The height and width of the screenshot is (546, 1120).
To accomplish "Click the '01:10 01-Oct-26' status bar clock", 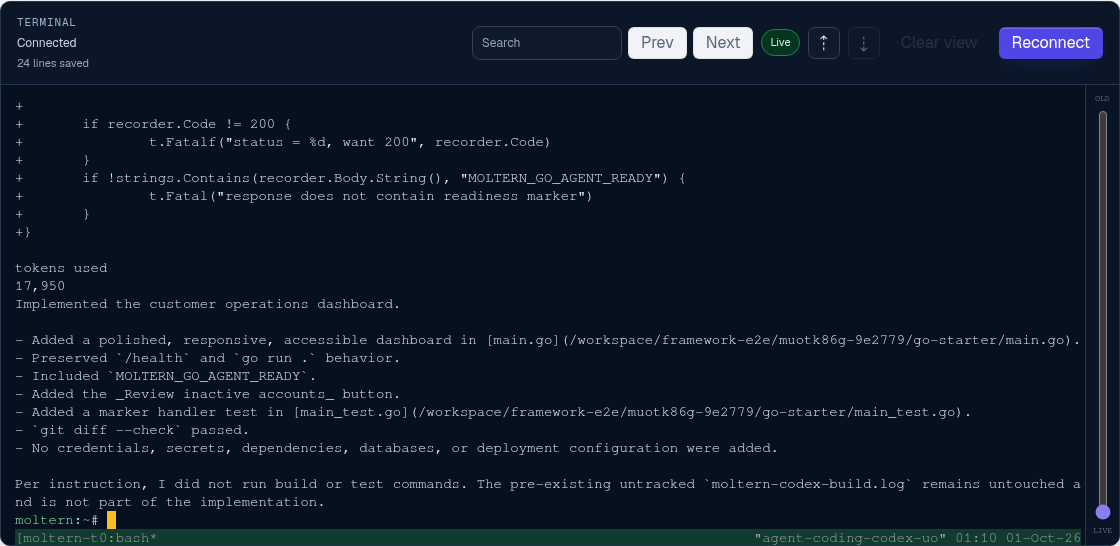I will pos(1018,537).
